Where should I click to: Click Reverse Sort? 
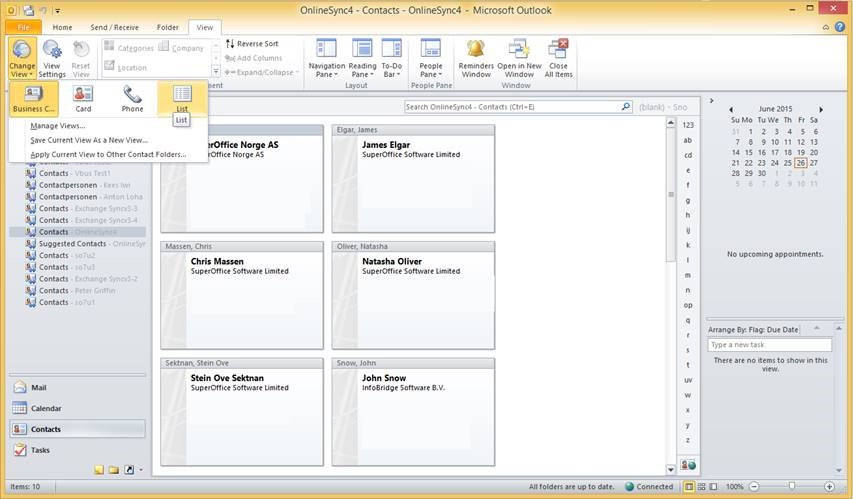point(252,44)
